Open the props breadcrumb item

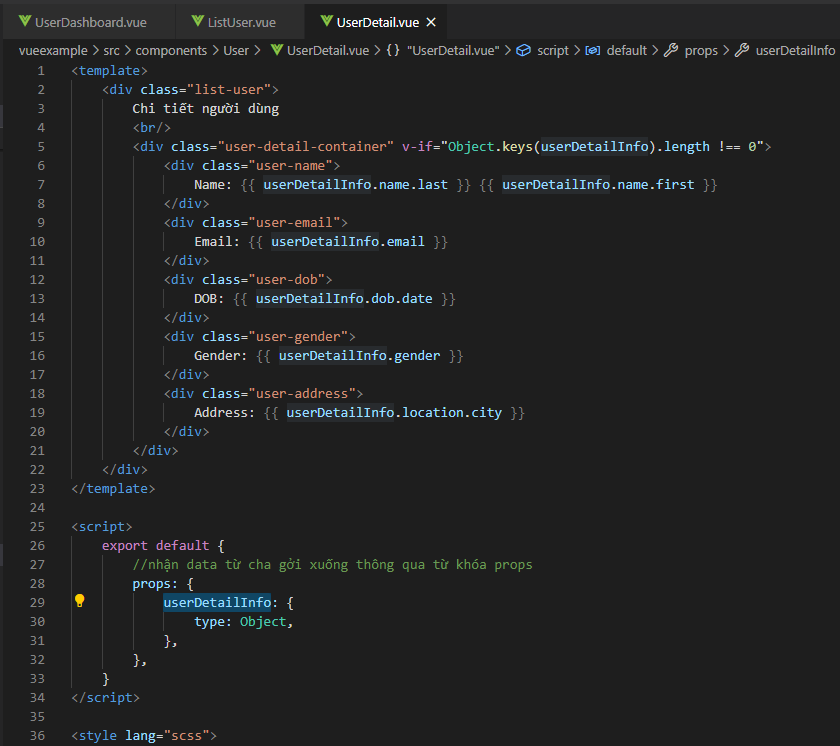pos(701,50)
